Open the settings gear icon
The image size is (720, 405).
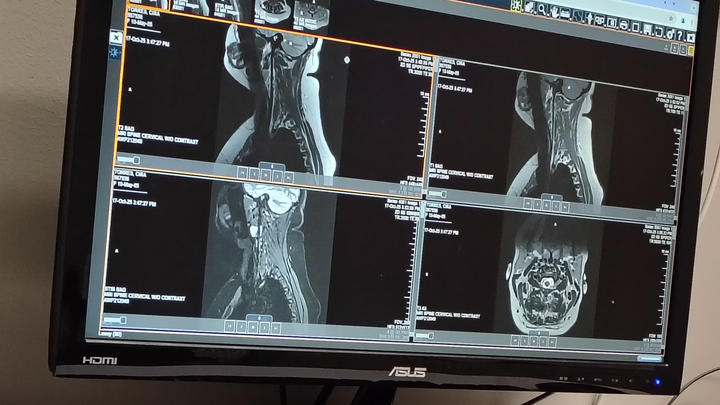(x=670, y=34)
